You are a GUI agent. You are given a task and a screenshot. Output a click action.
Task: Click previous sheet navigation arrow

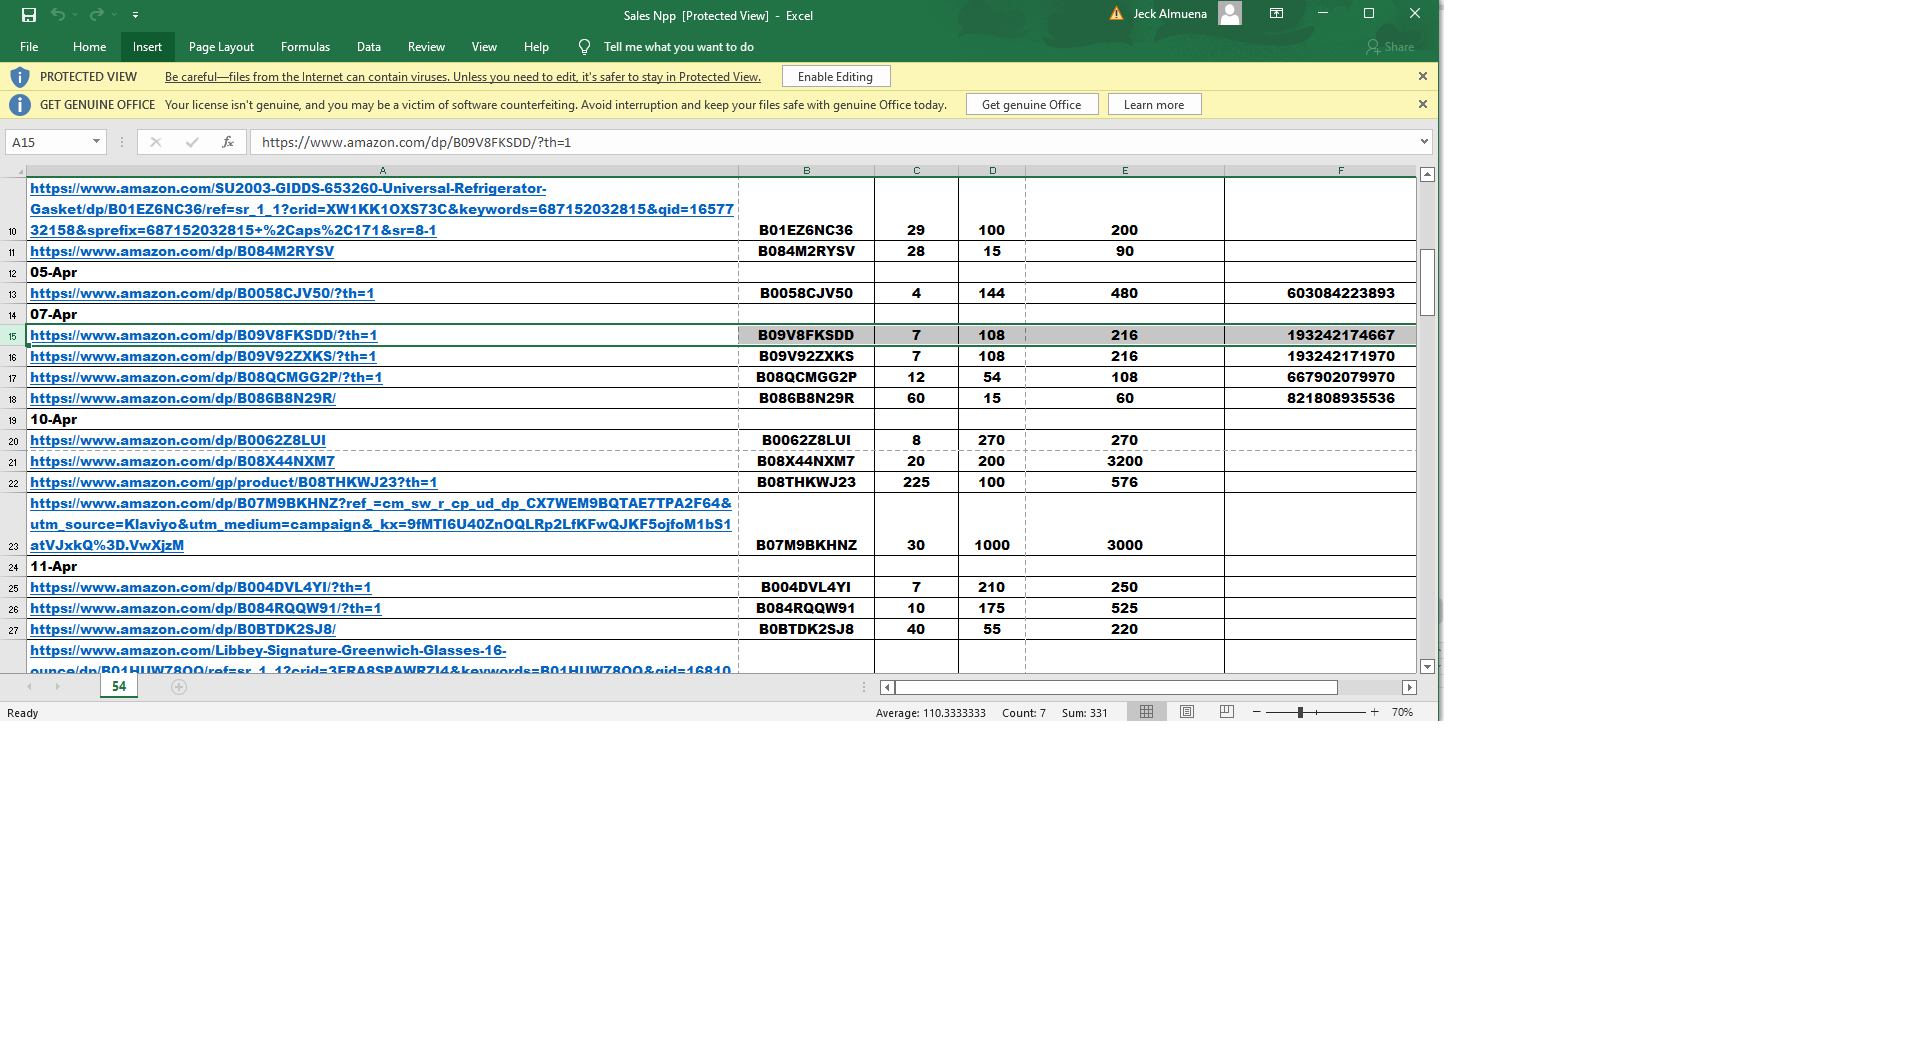tap(30, 687)
